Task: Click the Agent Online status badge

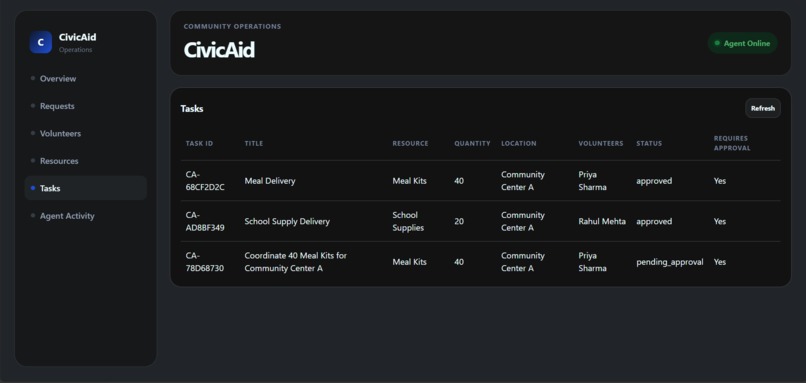Action: pos(743,44)
